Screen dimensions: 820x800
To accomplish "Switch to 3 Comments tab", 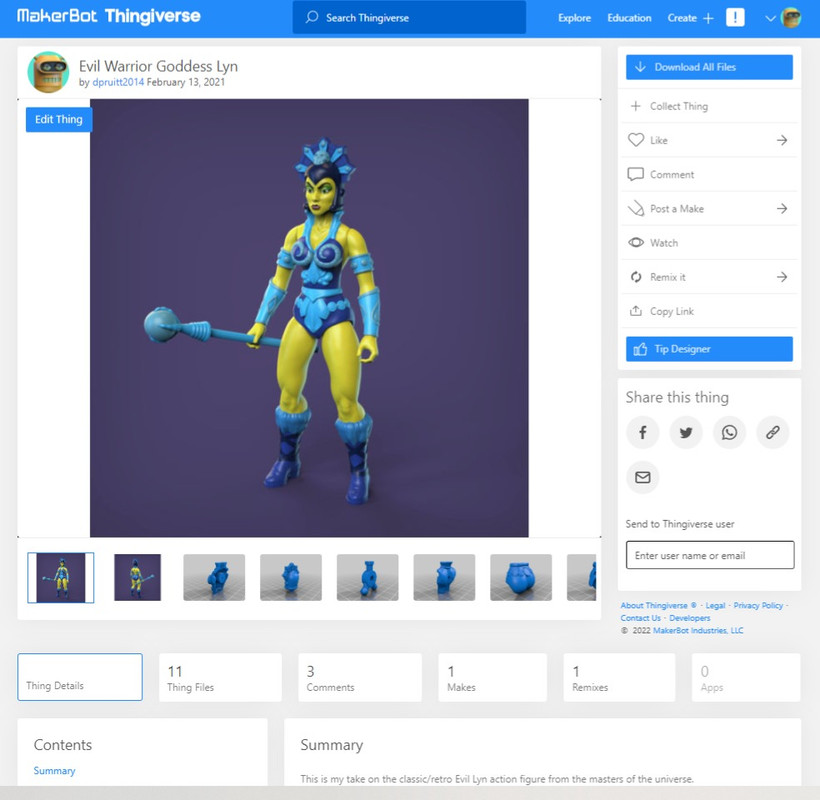I will click(360, 677).
